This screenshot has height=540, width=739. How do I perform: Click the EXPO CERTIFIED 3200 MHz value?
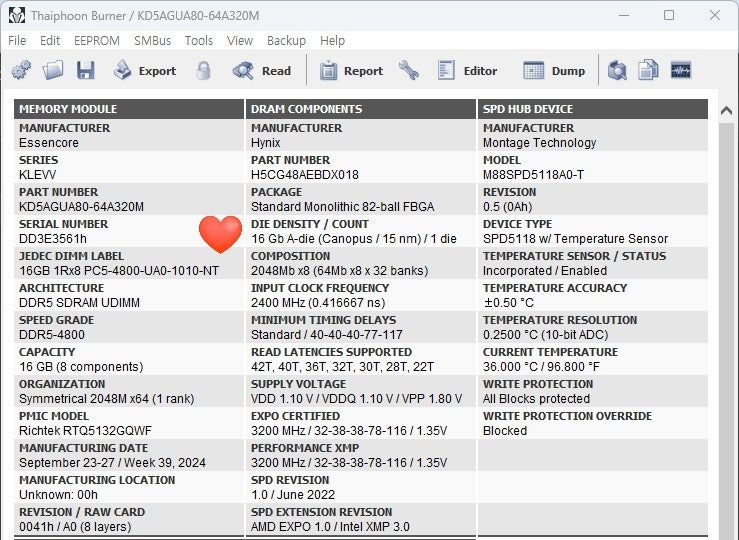click(349, 431)
